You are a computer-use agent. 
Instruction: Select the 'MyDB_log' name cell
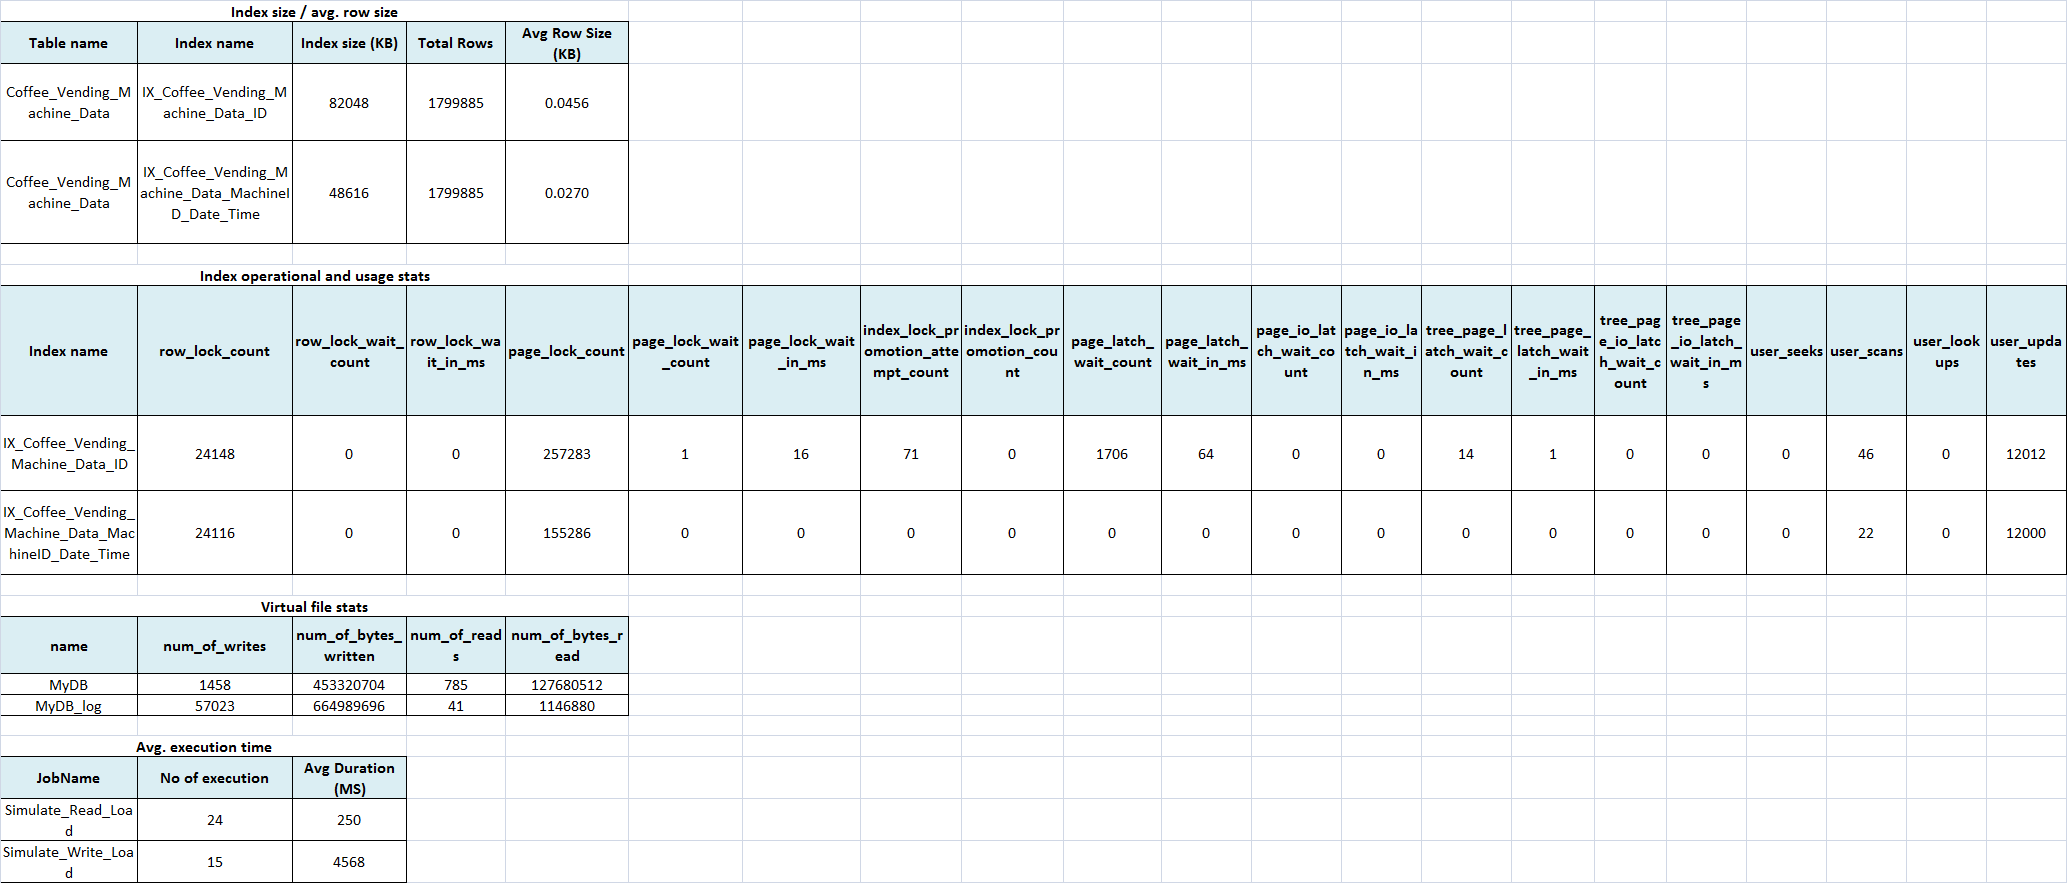click(68, 706)
